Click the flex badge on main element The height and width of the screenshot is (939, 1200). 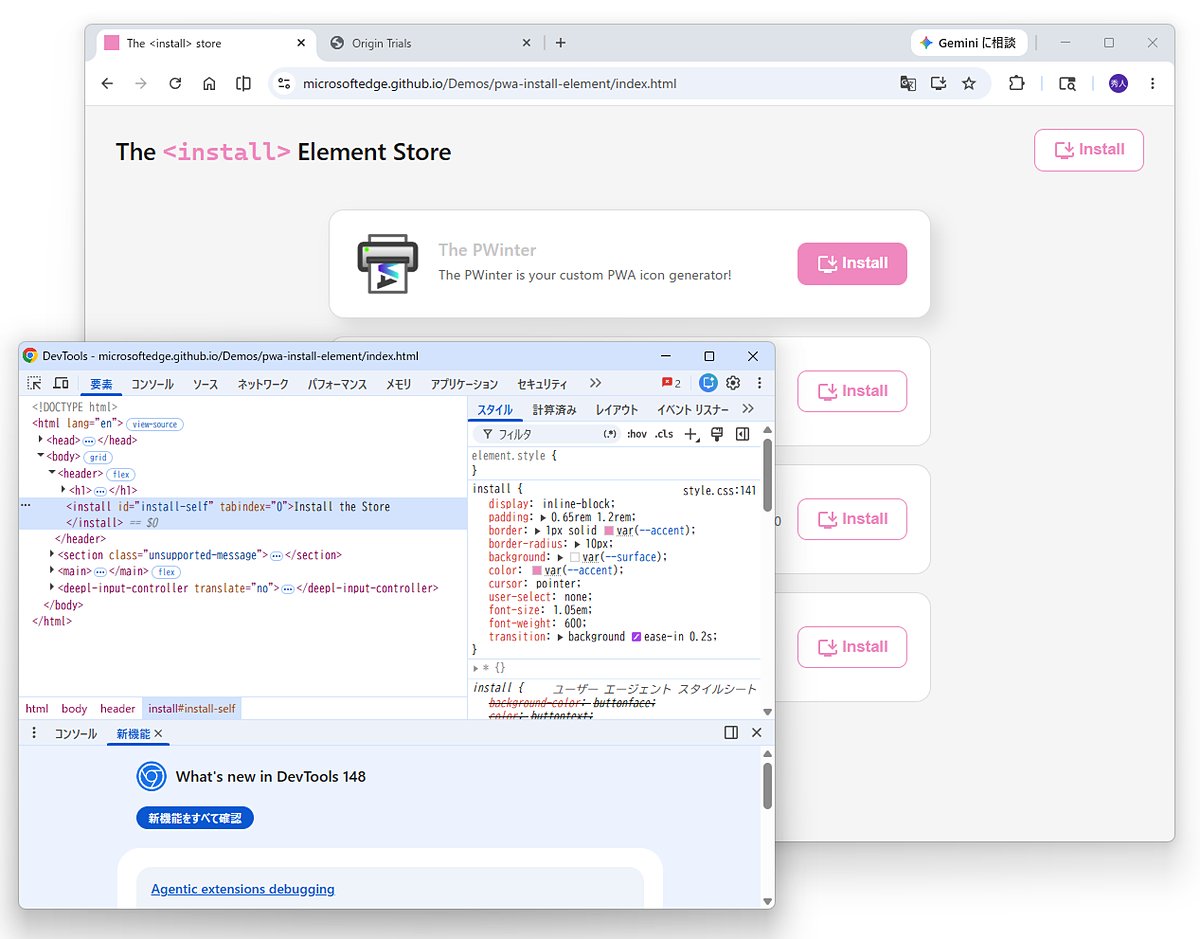[x=166, y=572]
